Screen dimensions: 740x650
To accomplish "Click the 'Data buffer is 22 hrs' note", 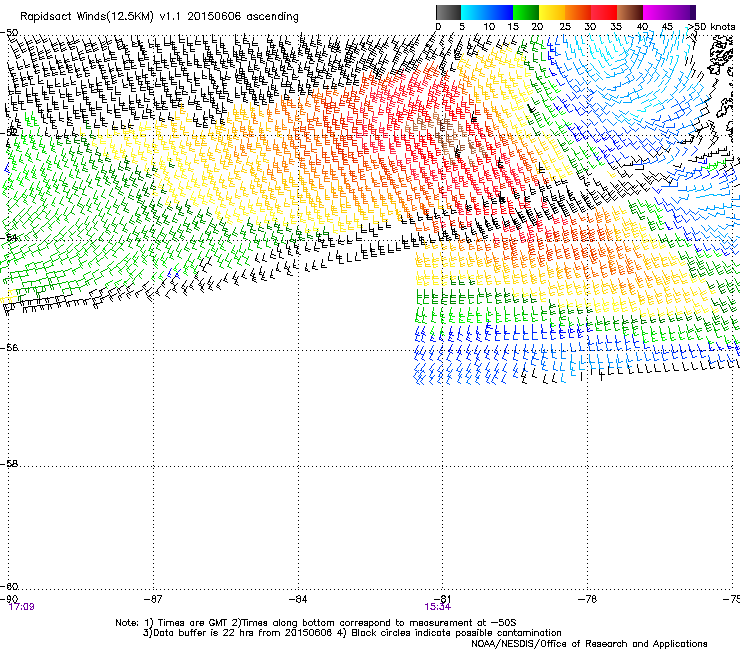I will [x=352, y=633].
